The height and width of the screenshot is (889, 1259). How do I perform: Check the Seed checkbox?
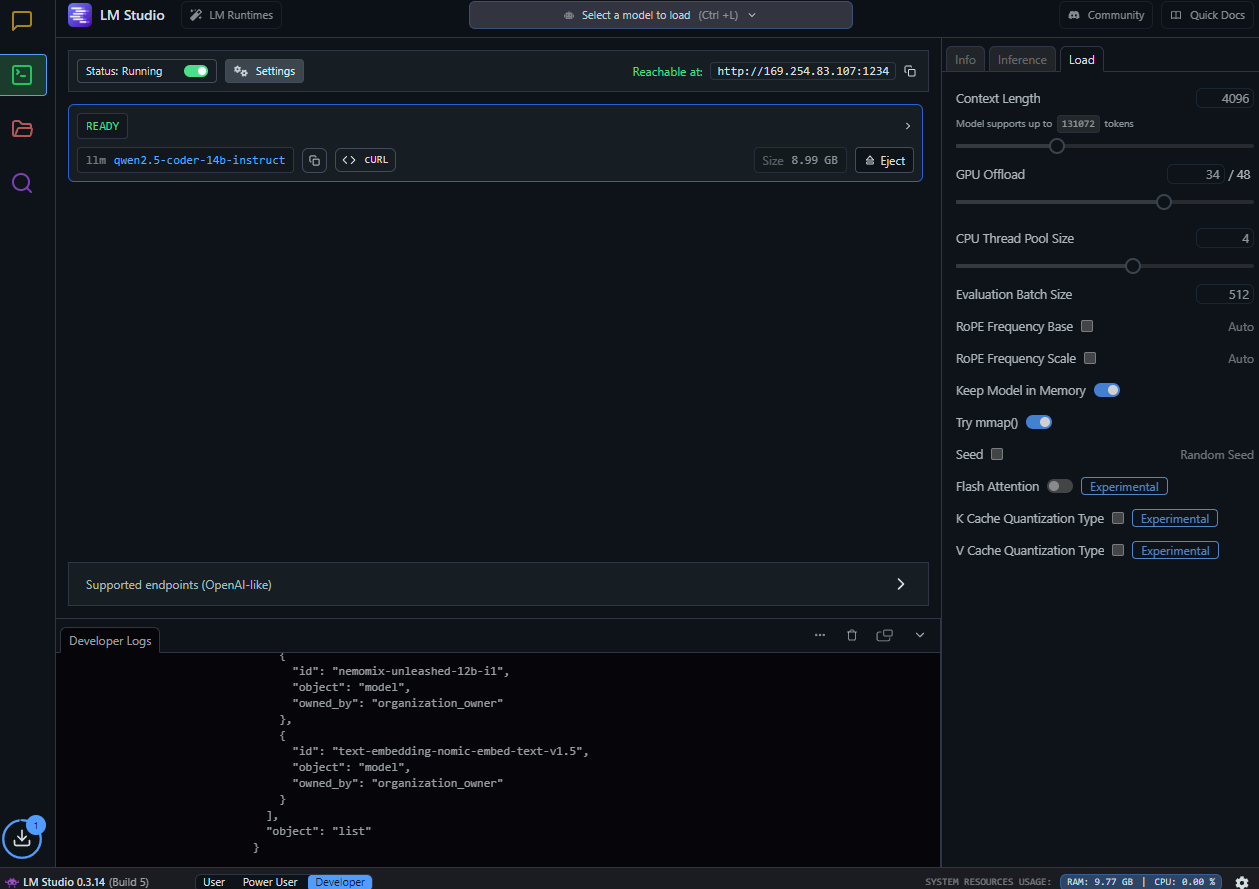click(x=997, y=454)
